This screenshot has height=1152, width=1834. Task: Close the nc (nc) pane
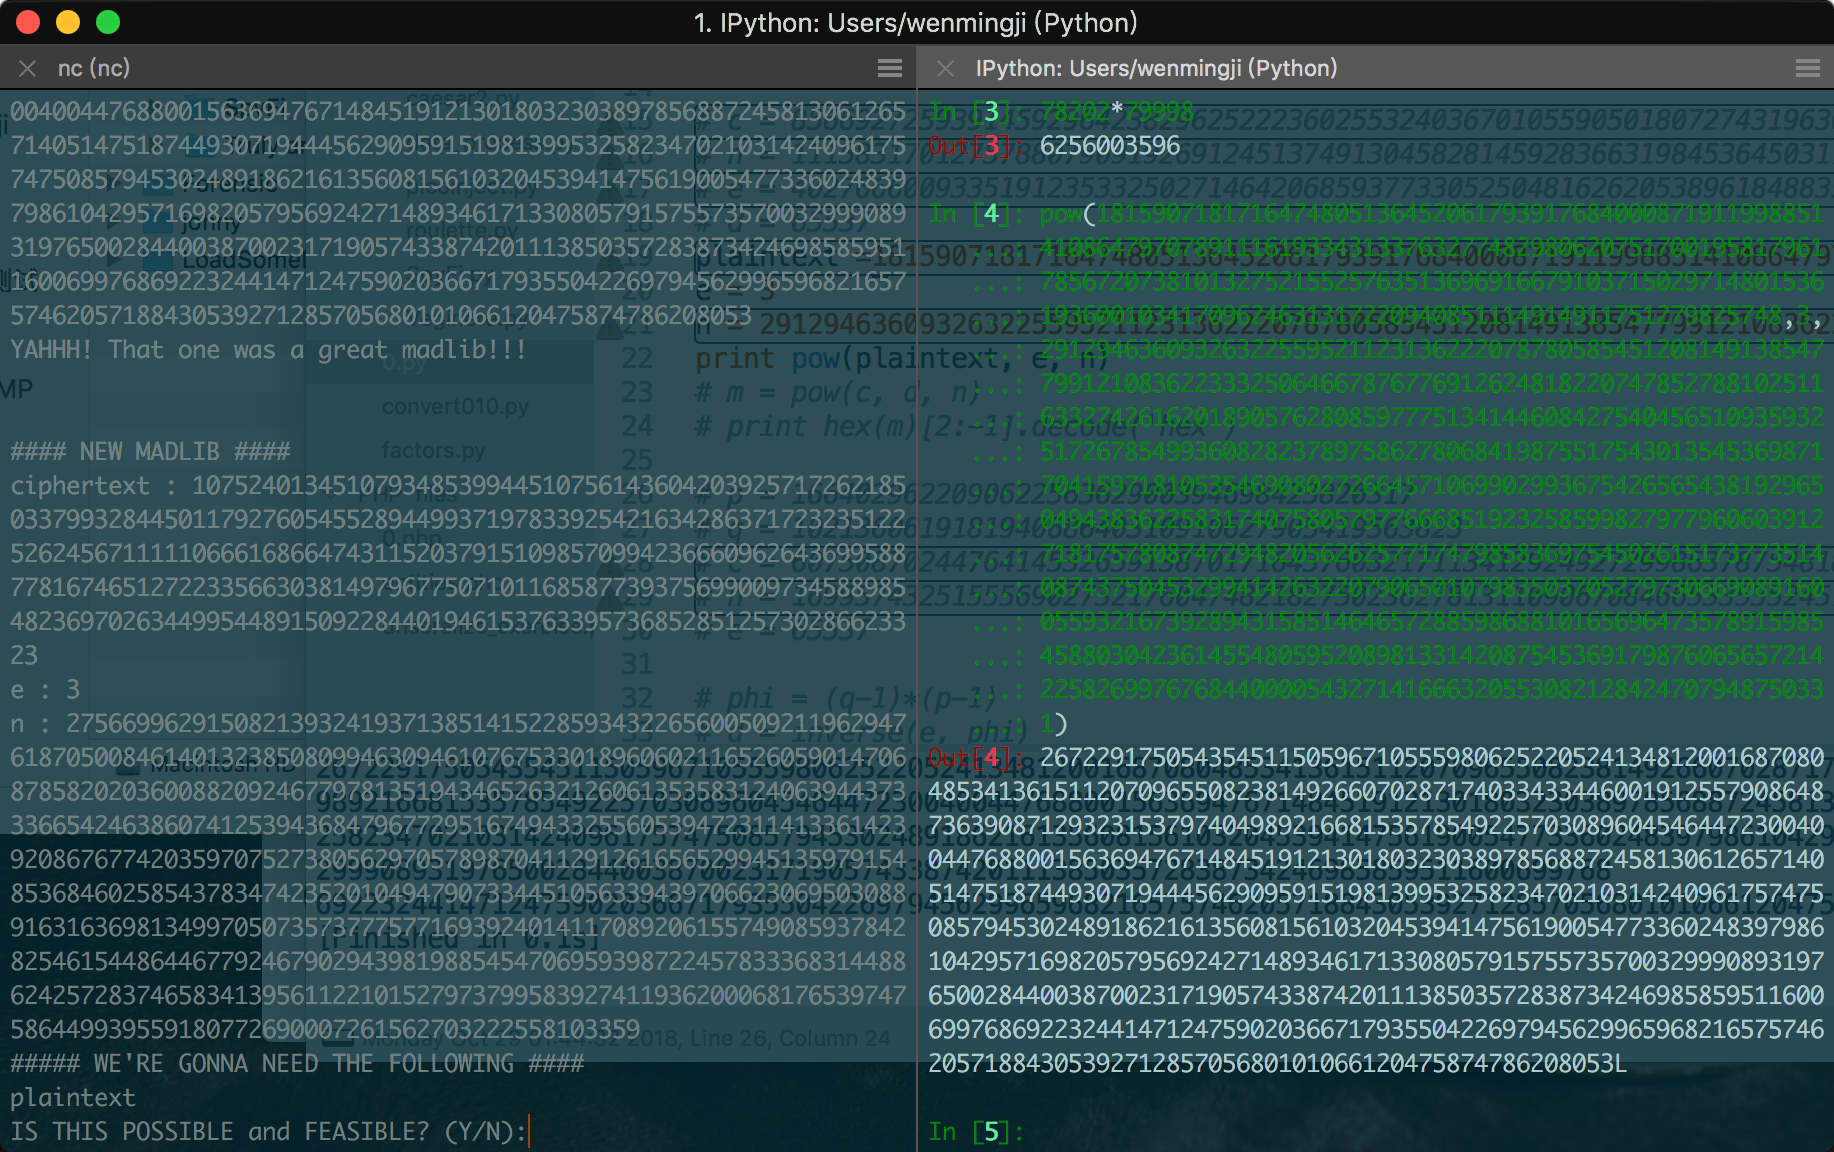28,68
